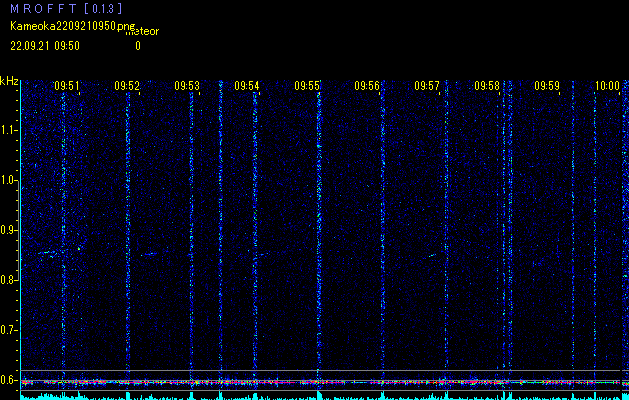Select the Kameoka2209210950.png file name
The width and height of the screenshot is (629, 400).
(x=73, y=26)
